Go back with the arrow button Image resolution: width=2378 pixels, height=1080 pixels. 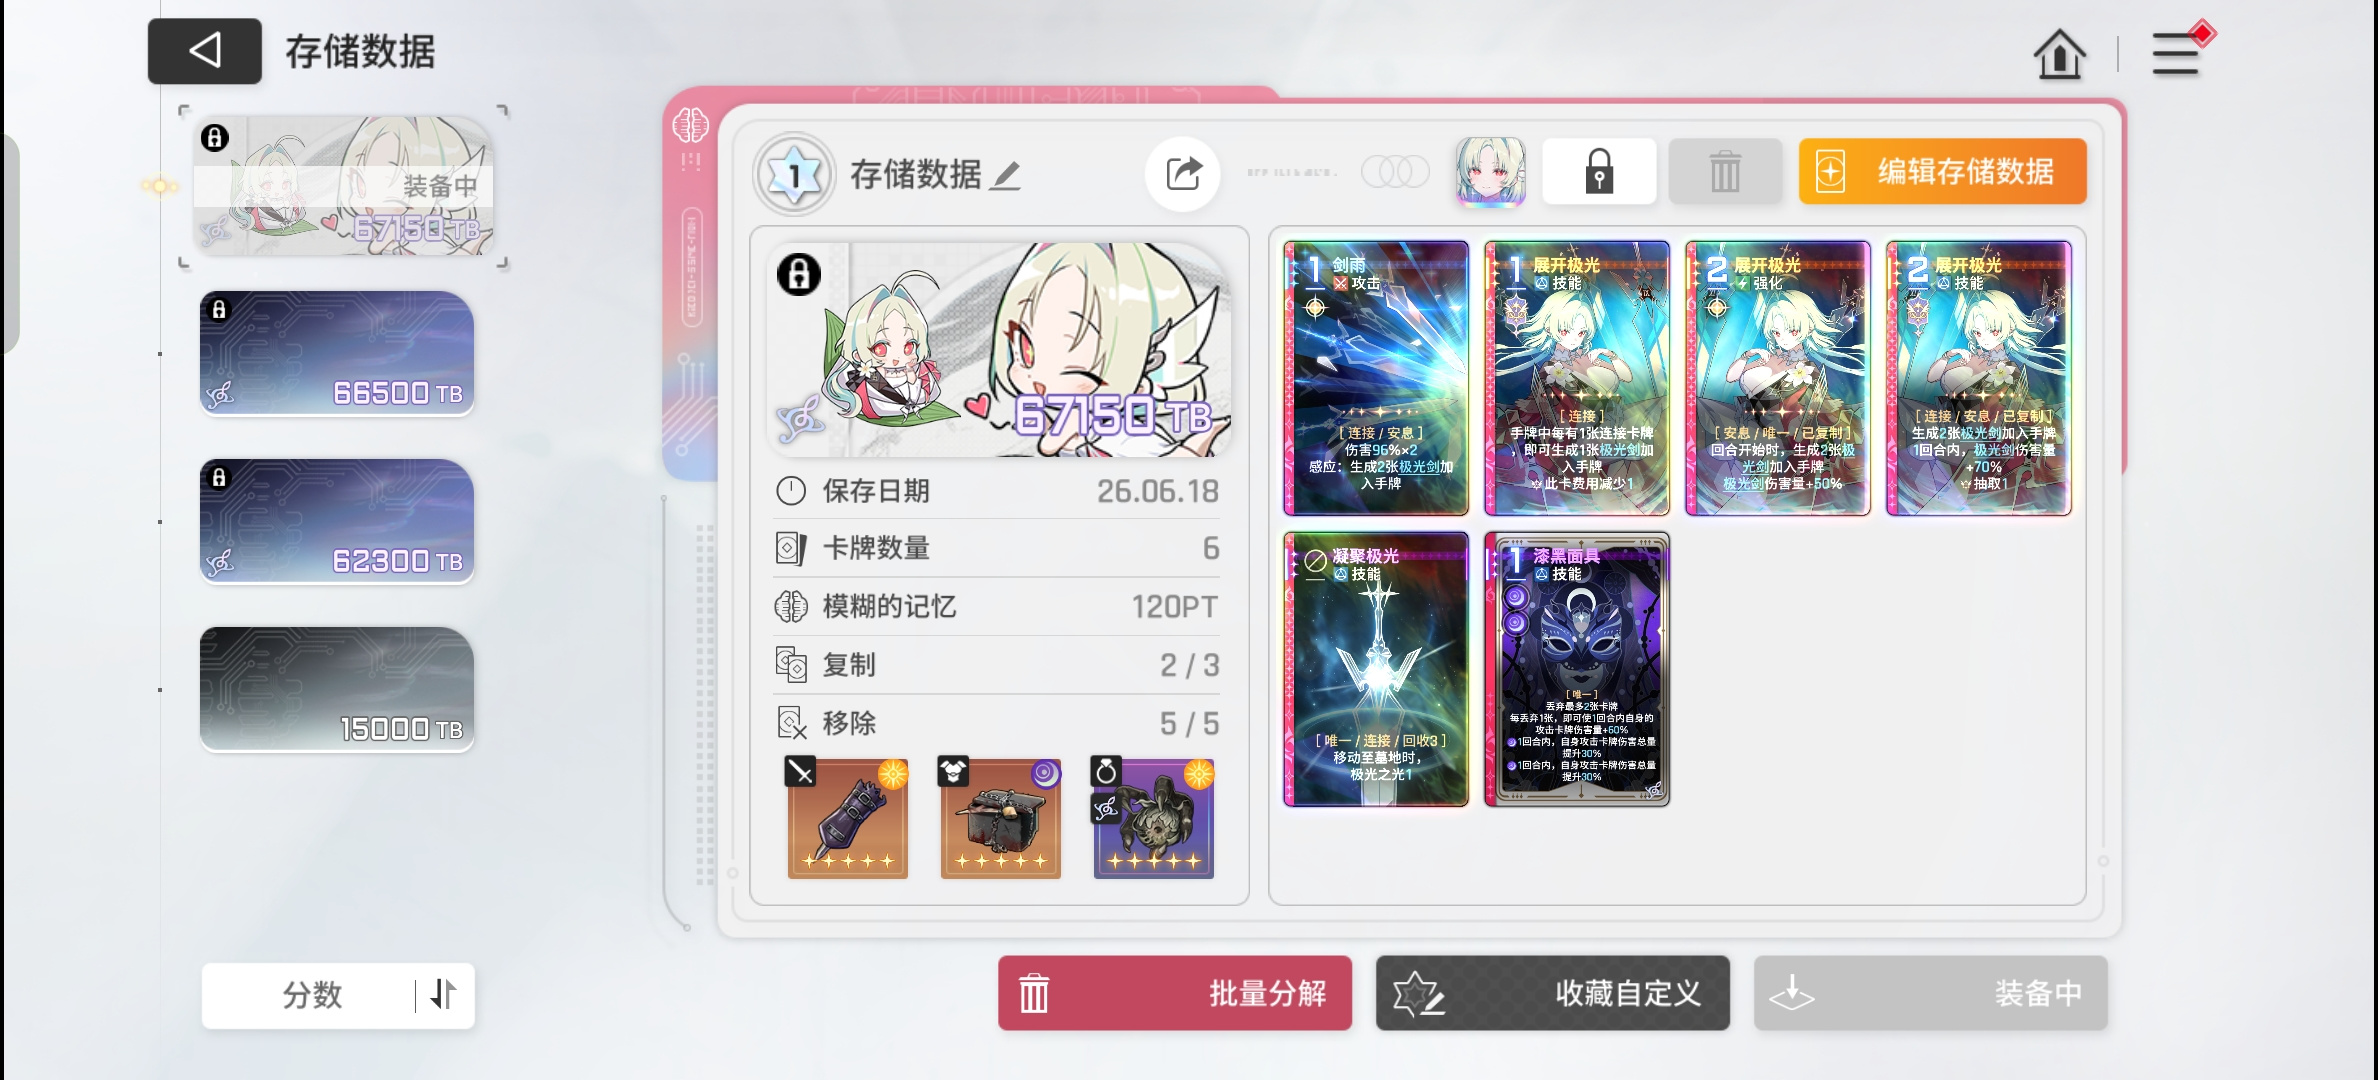point(205,51)
